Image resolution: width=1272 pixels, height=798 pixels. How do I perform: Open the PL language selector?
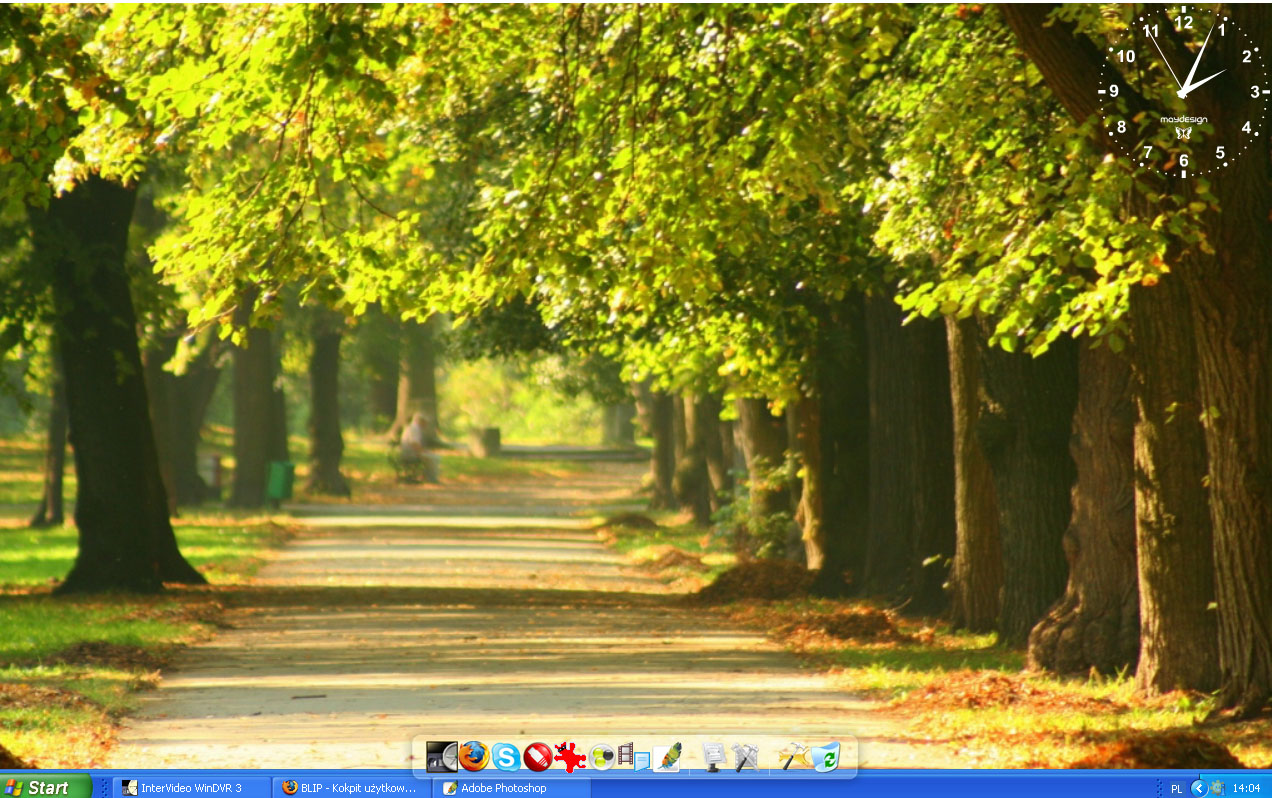click(x=1176, y=788)
